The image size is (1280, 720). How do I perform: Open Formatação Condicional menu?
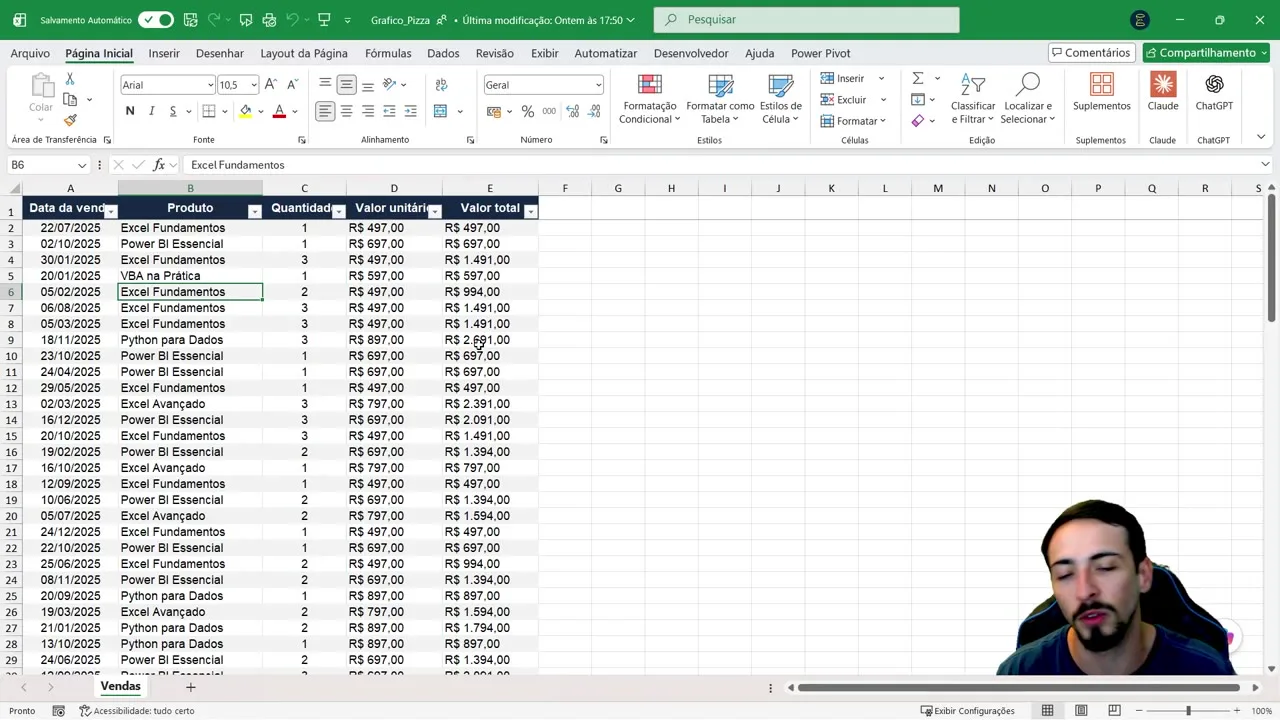click(649, 99)
